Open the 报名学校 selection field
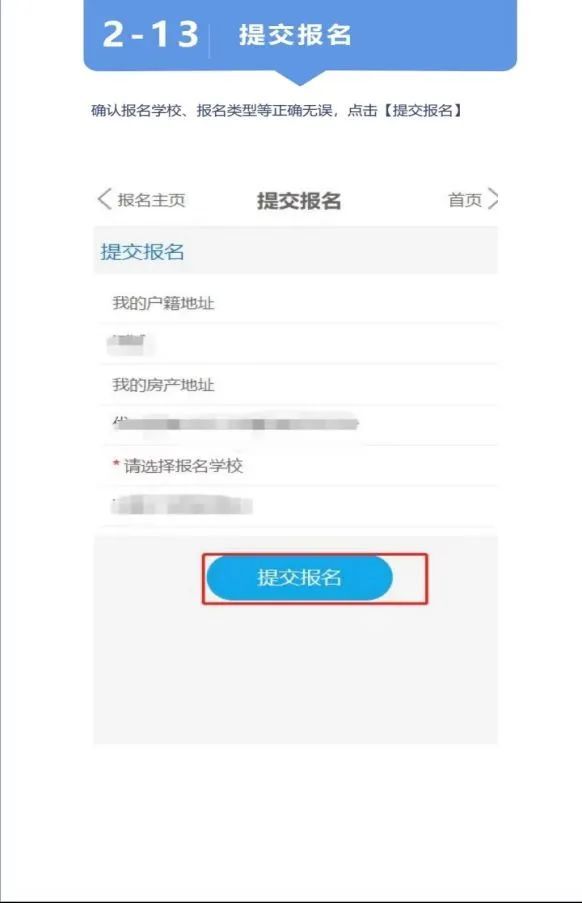 299,506
